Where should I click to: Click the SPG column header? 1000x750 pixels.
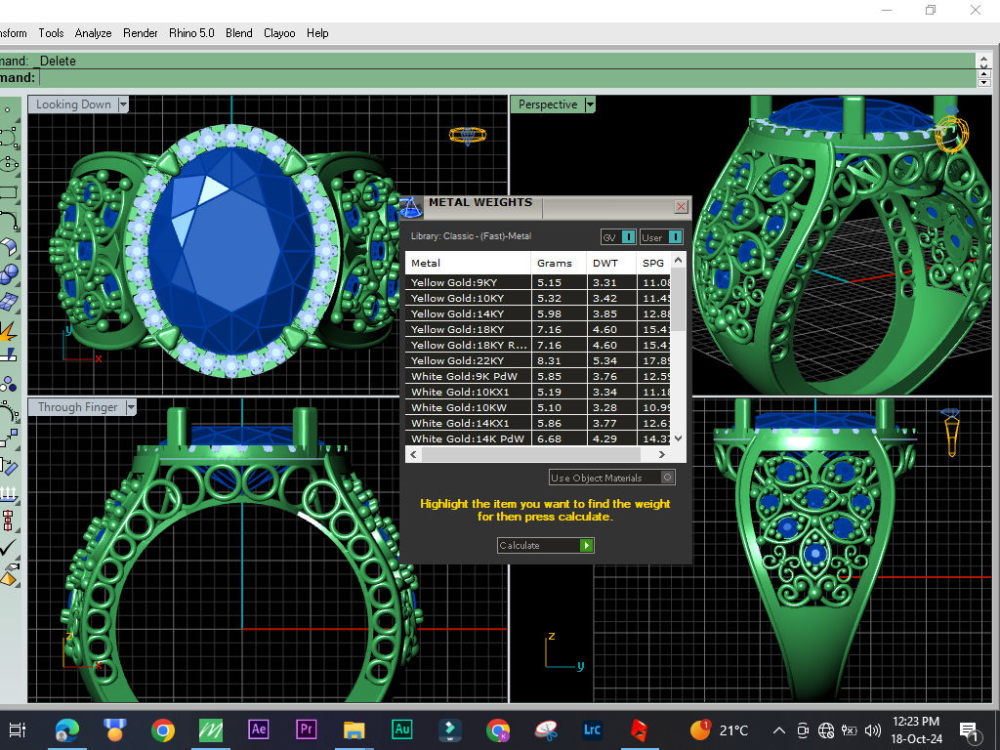coord(654,263)
